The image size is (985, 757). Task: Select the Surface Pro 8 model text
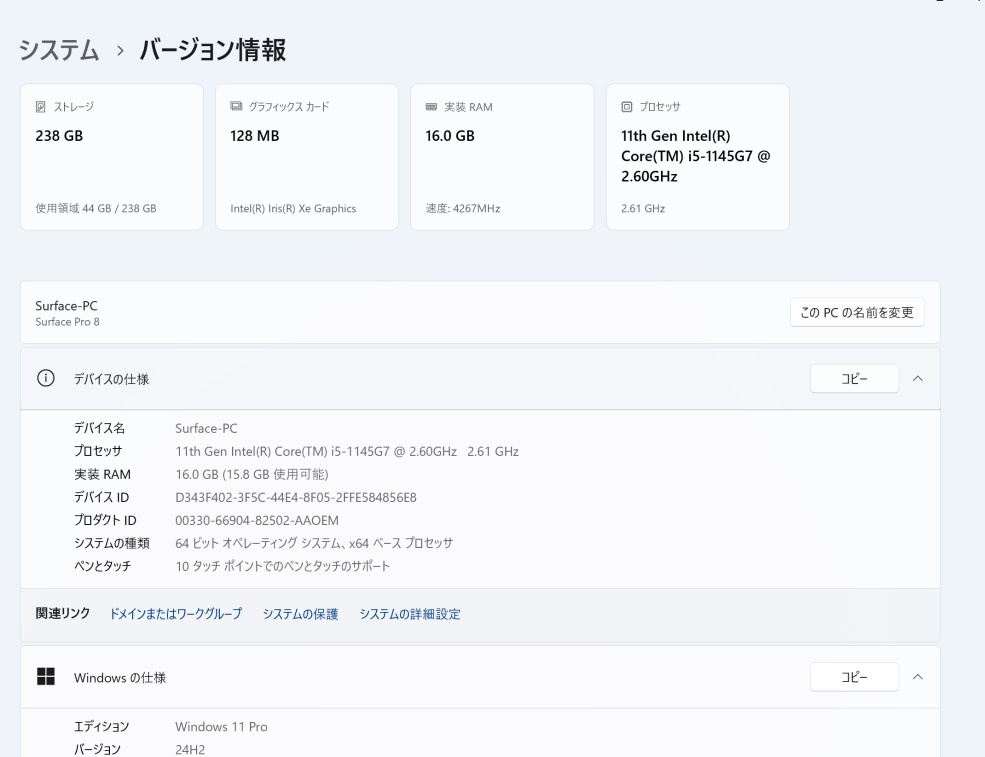coord(67,322)
